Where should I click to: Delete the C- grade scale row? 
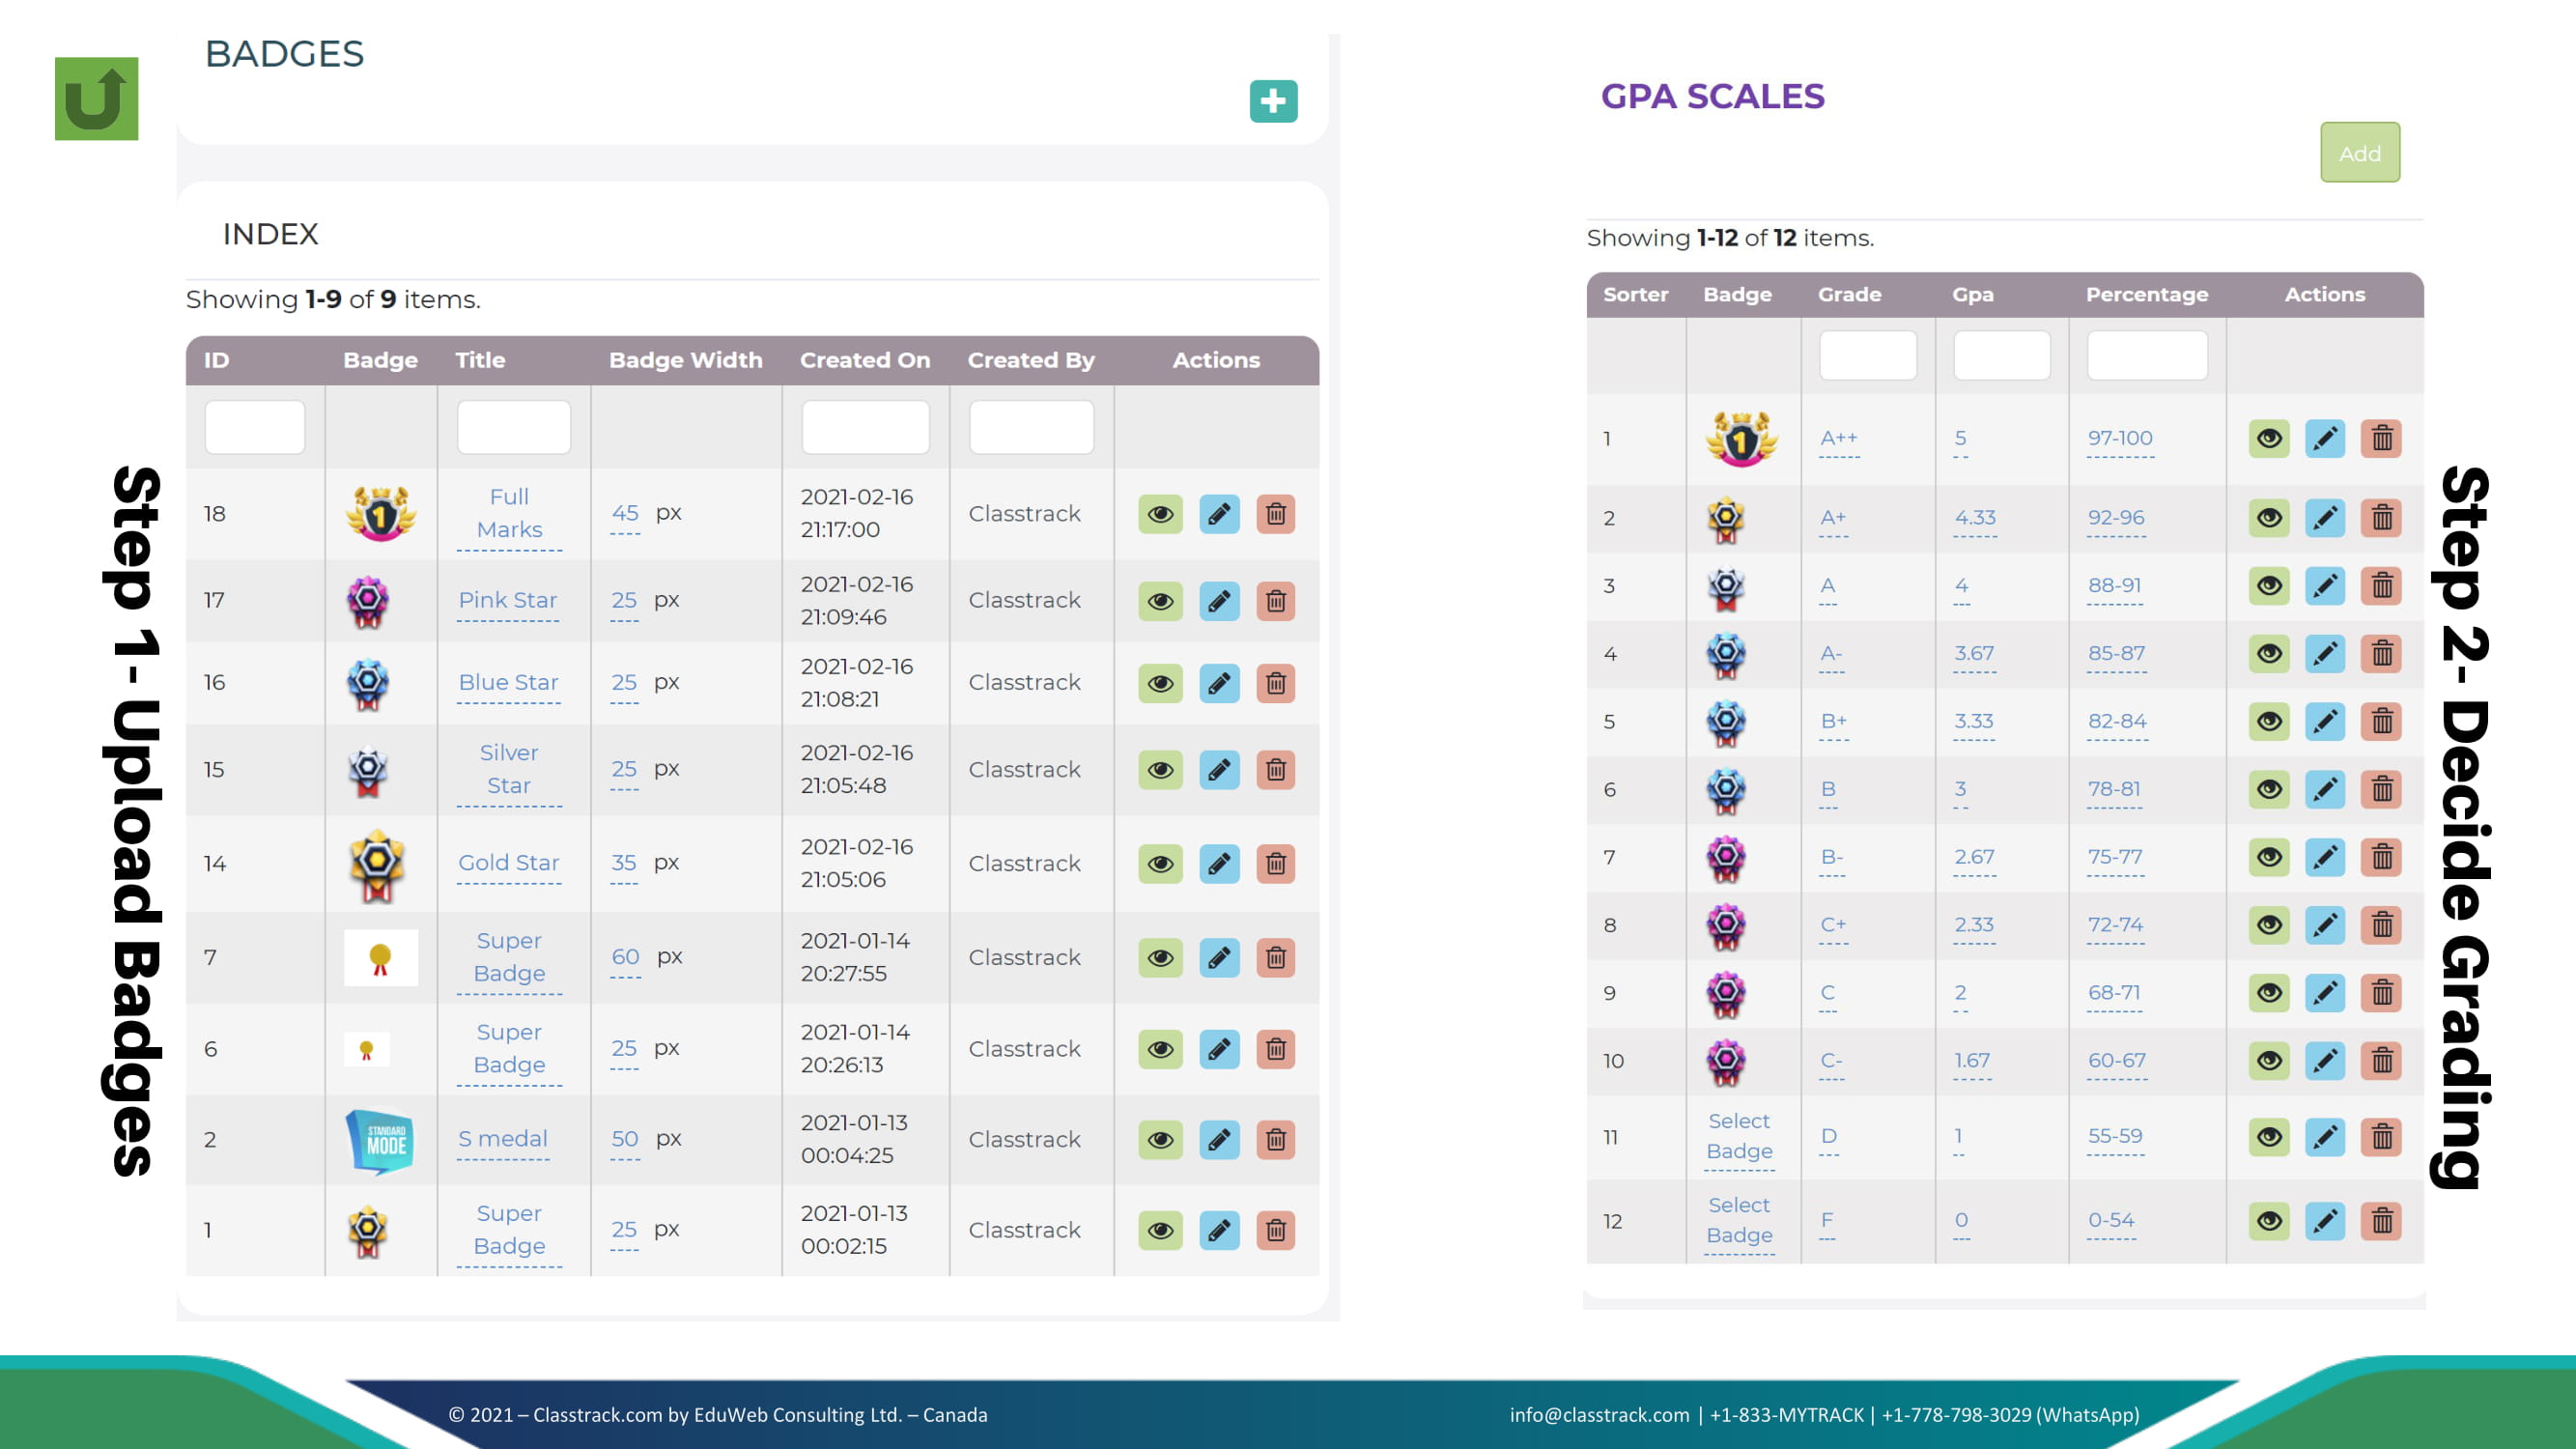point(2381,1060)
